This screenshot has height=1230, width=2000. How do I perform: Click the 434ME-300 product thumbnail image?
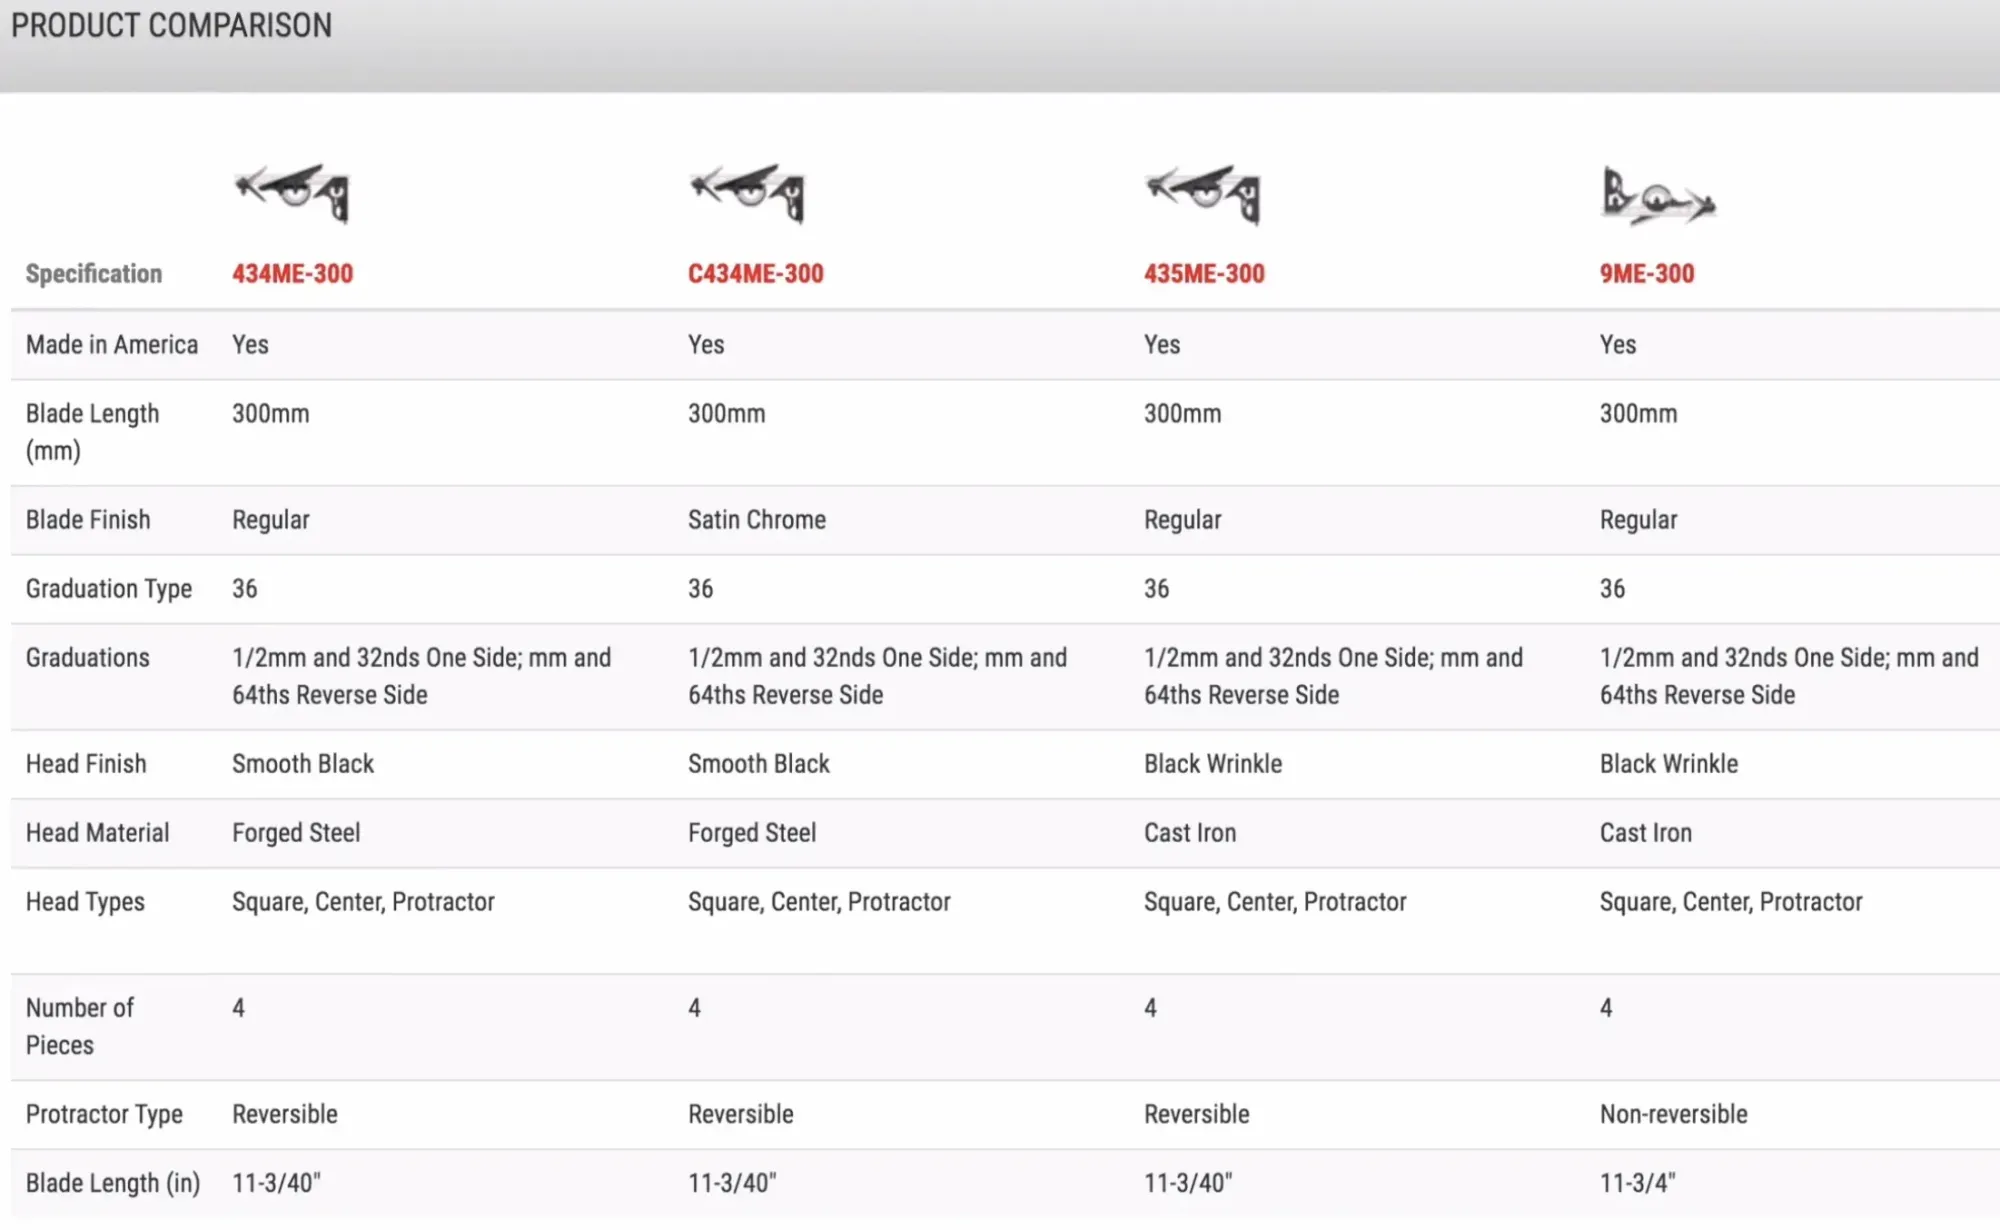292,193
